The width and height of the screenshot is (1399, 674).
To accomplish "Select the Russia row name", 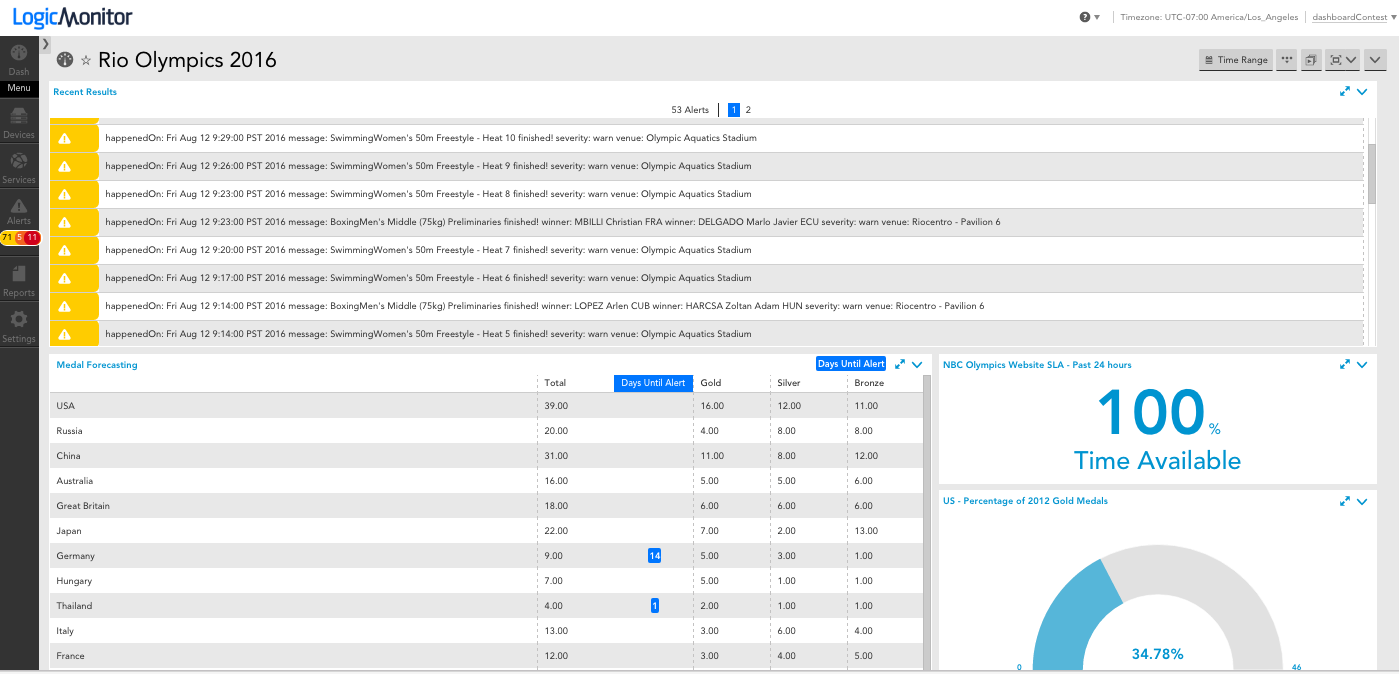I will coord(70,431).
